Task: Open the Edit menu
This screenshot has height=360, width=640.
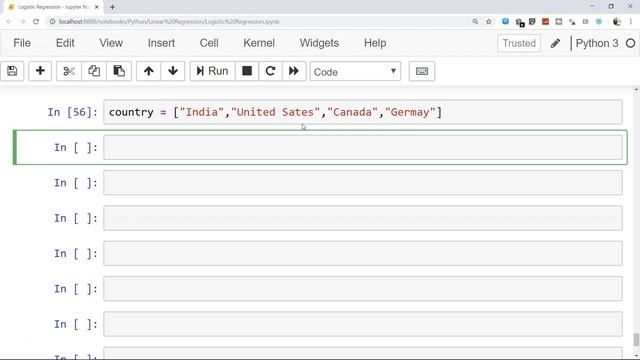Action: click(x=65, y=43)
